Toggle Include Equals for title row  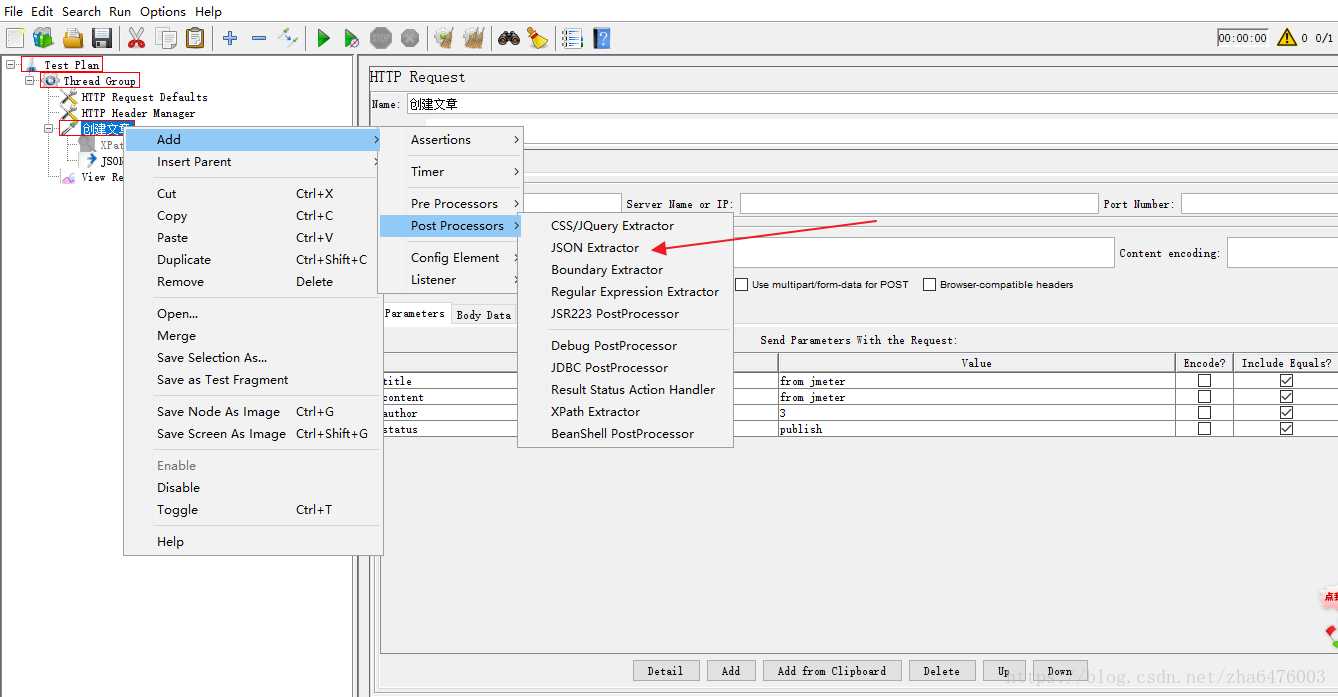(1286, 381)
